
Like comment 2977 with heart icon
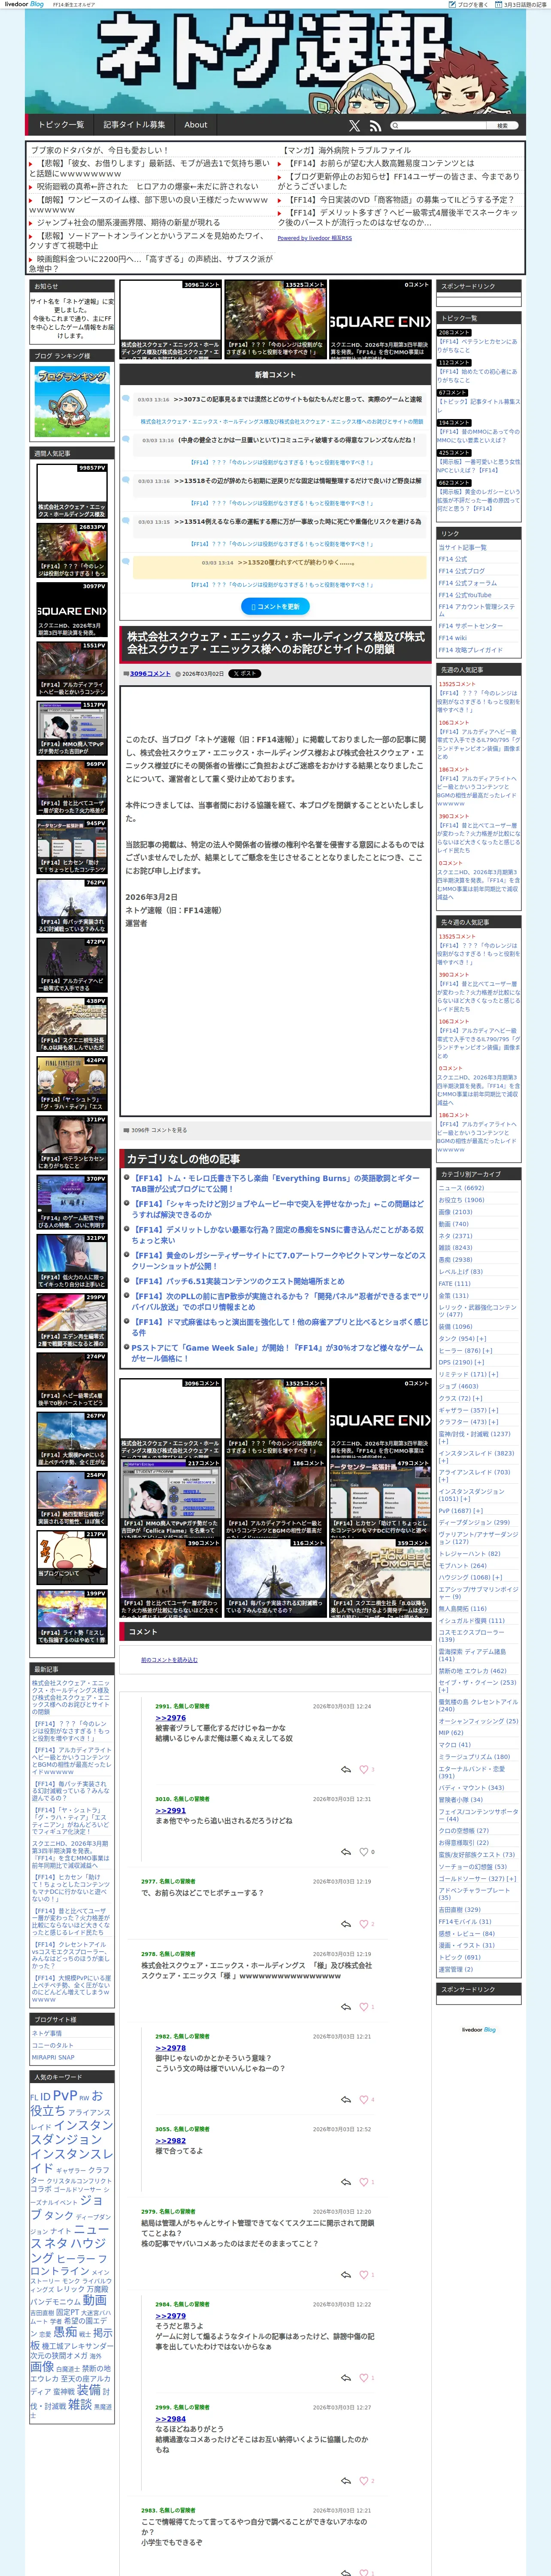tap(364, 1923)
